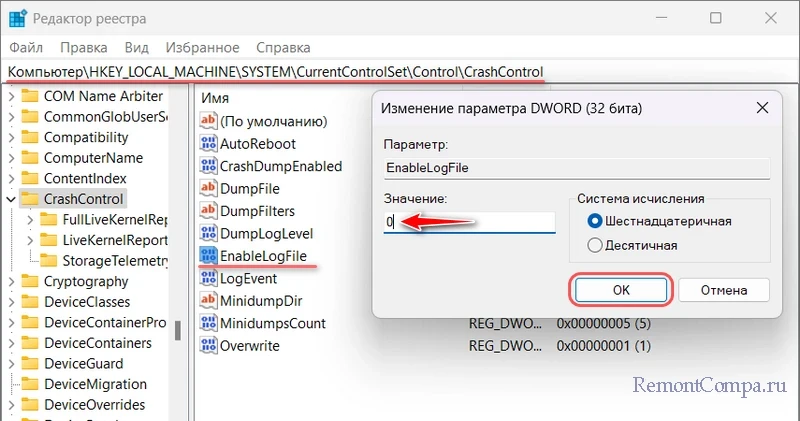Select the Шестнадцатеричная radio button
This screenshot has height=421, width=800.
pos(596,221)
